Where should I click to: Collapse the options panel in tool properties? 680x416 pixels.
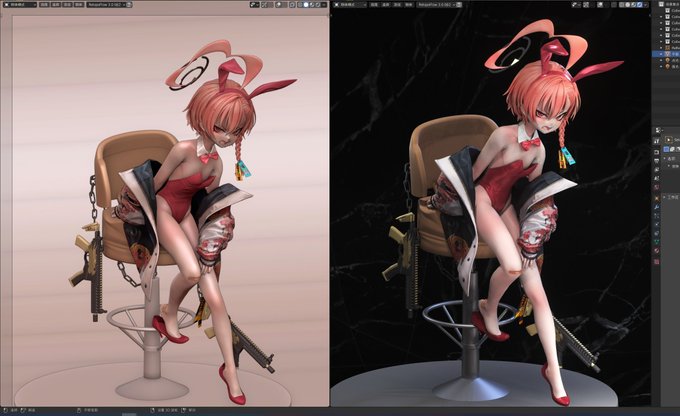pyautogui.click(x=665, y=158)
